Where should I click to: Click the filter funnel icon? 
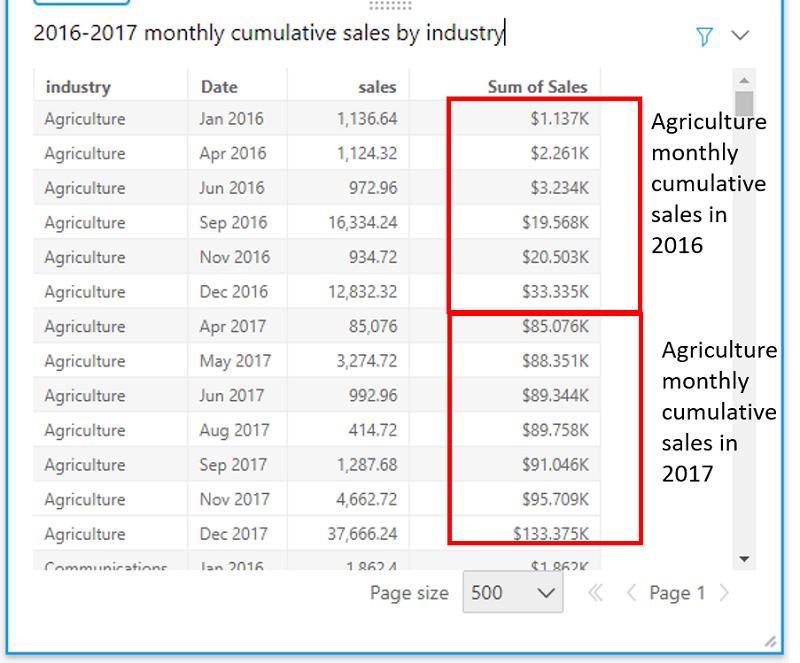click(704, 36)
